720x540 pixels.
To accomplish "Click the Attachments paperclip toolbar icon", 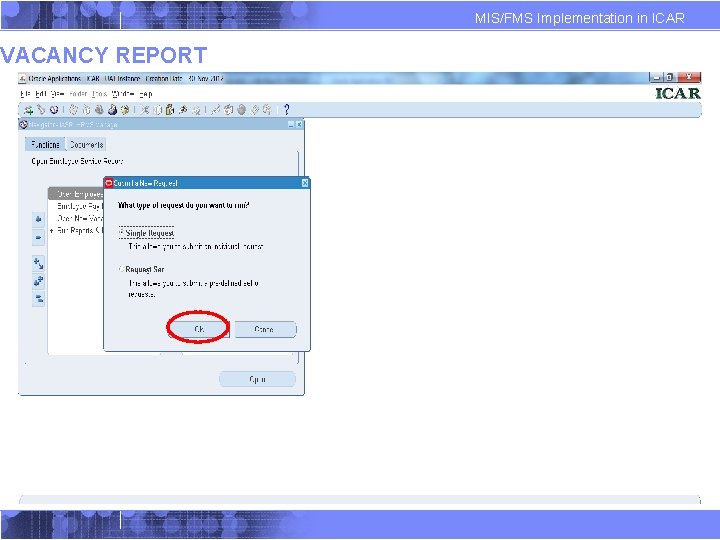I will click(254, 110).
